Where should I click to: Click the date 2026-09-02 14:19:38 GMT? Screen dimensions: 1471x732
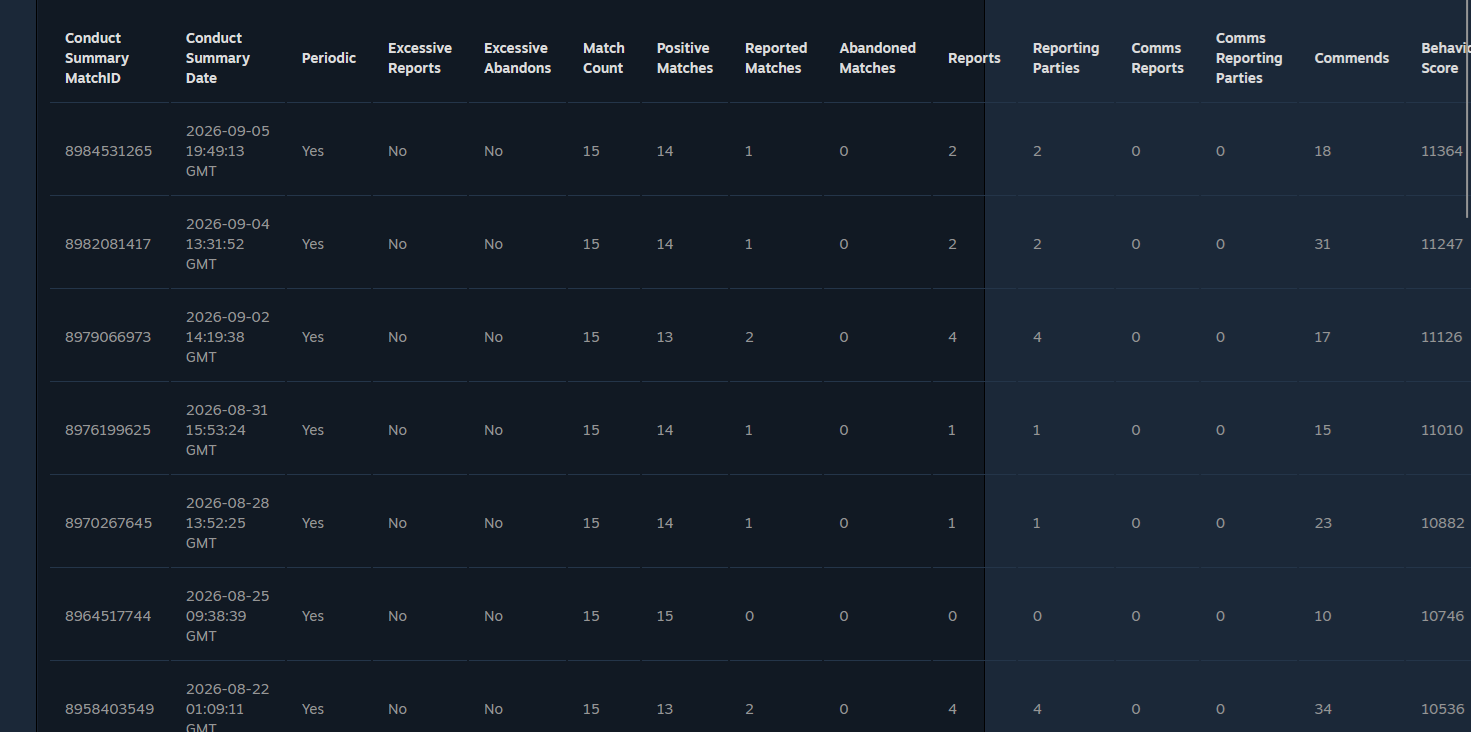[x=228, y=337]
